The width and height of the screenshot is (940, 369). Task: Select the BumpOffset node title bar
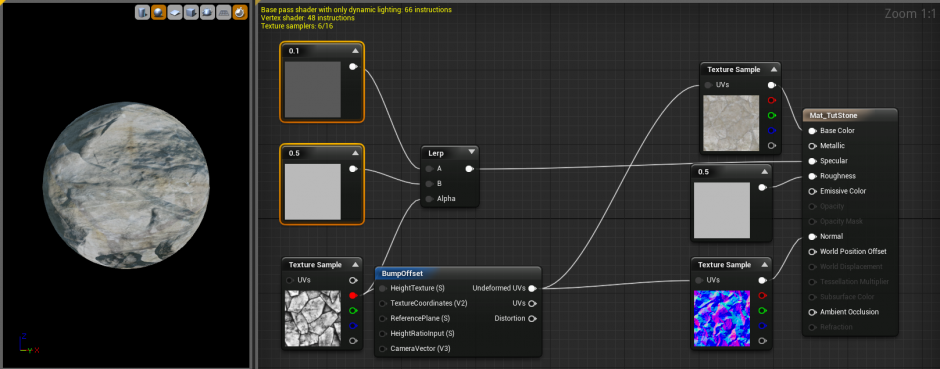click(457, 273)
